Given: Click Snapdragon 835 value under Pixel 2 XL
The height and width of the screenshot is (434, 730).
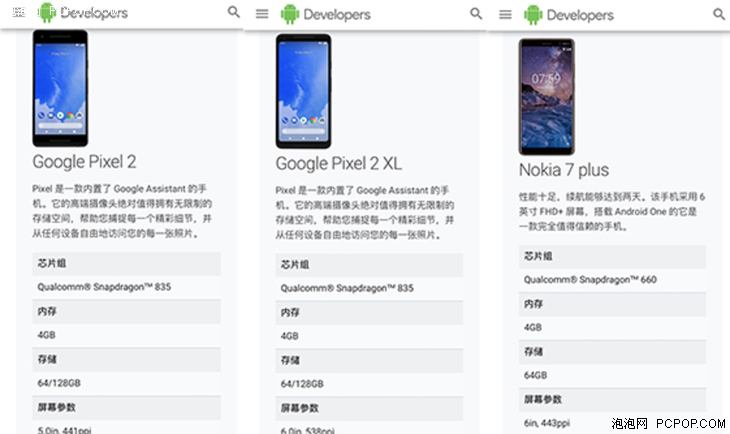Looking at the screenshot, I should [x=347, y=288].
